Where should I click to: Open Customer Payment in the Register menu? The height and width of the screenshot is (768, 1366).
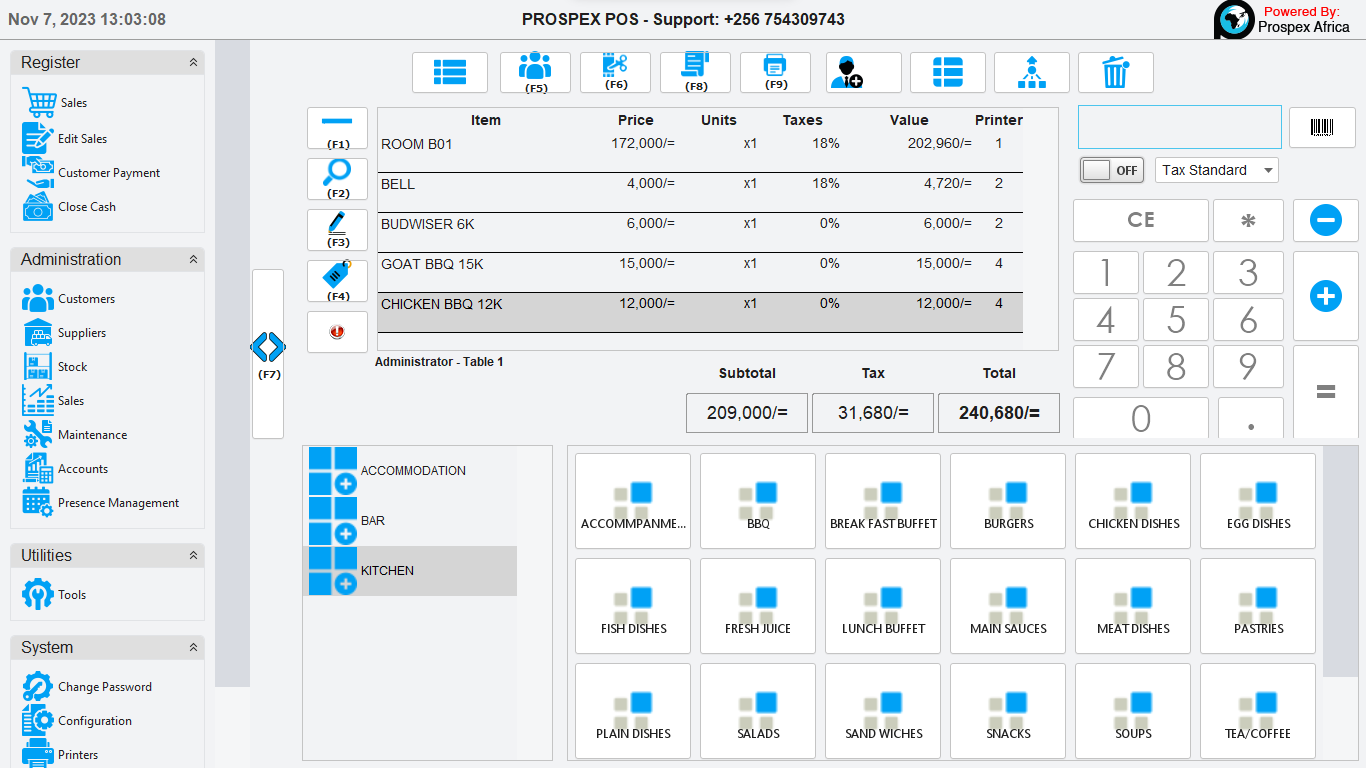pos(108,173)
